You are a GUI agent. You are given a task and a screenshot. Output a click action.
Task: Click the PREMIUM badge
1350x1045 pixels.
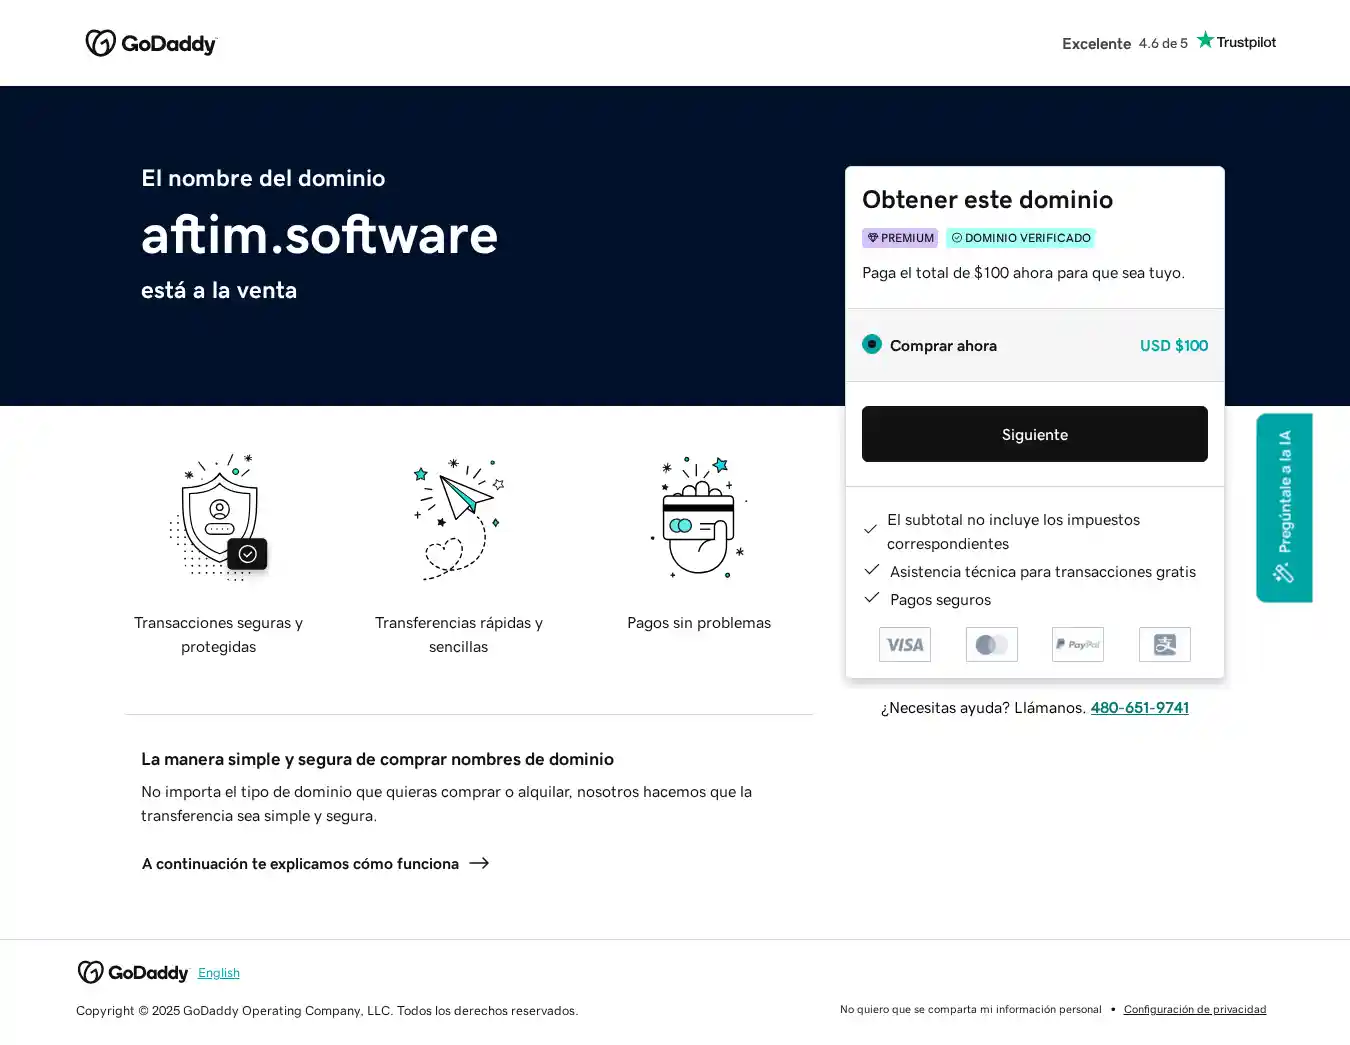(x=900, y=238)
